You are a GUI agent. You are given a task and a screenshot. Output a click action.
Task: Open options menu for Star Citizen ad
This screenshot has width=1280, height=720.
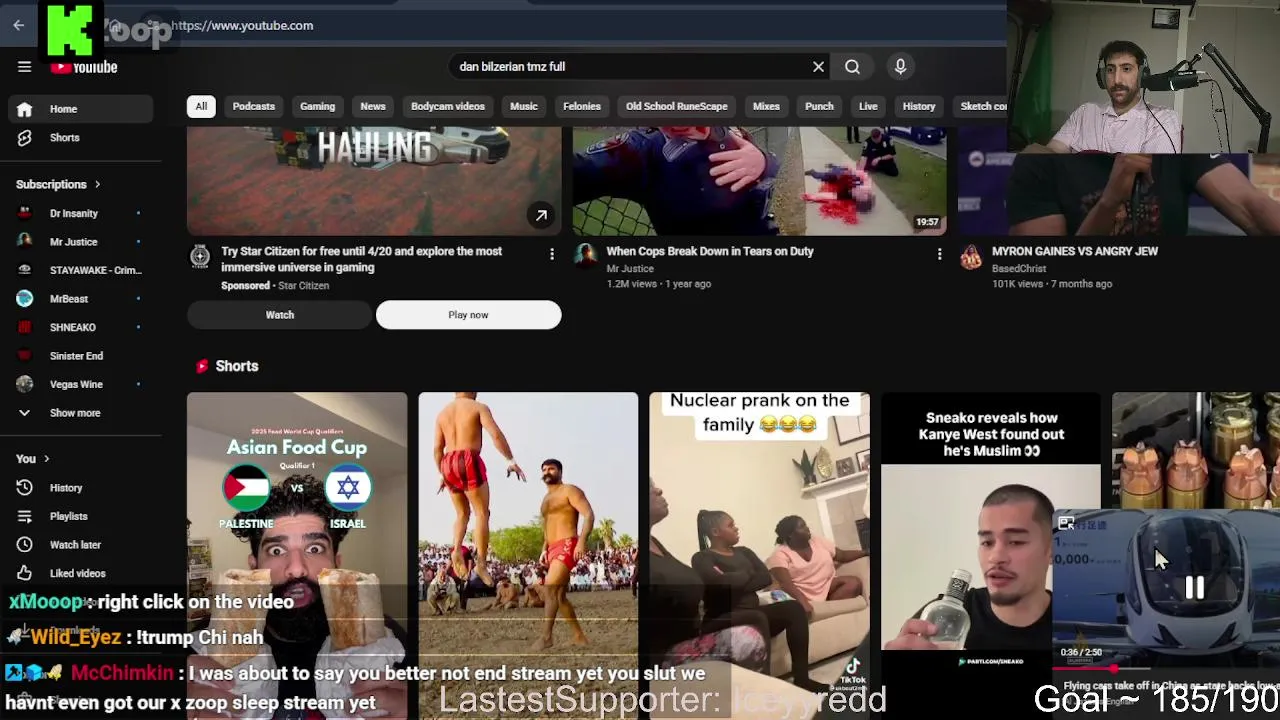tap(551, 255)
